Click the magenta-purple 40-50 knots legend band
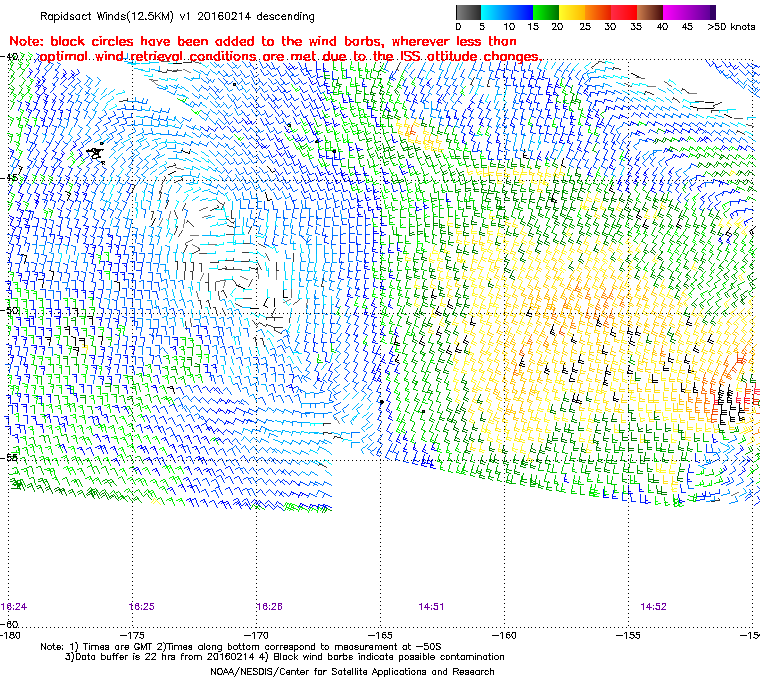This screenshot has height=688, width=760. pos(689,12)
